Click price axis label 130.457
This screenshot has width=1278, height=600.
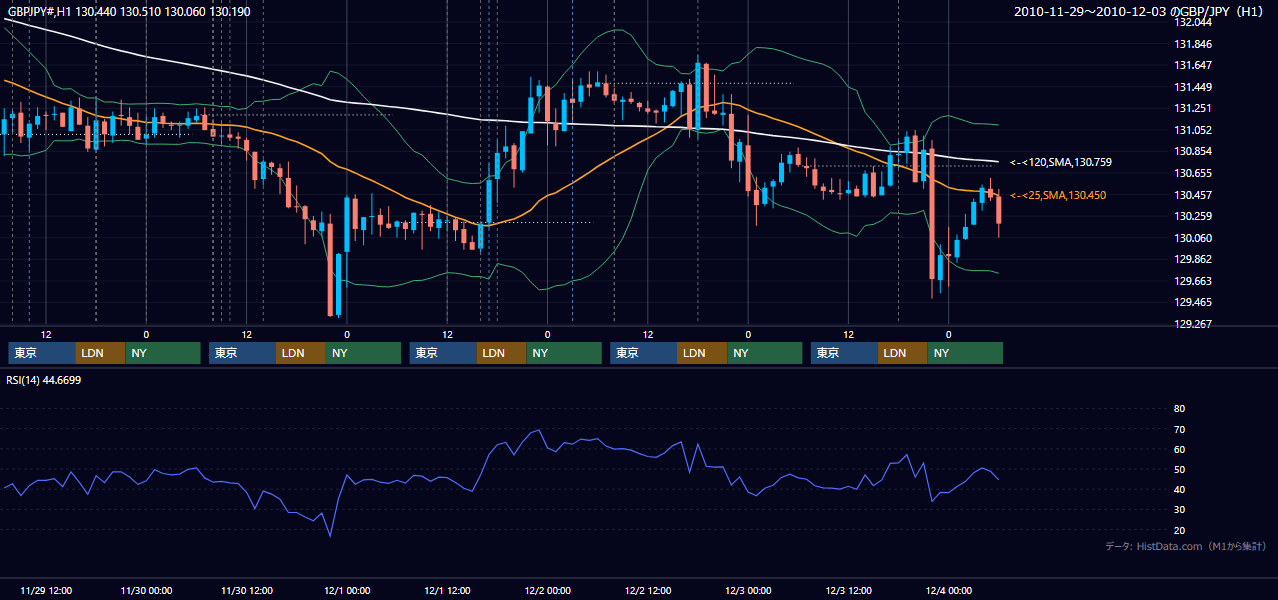pyautogui.click(x=1192, y=195)
